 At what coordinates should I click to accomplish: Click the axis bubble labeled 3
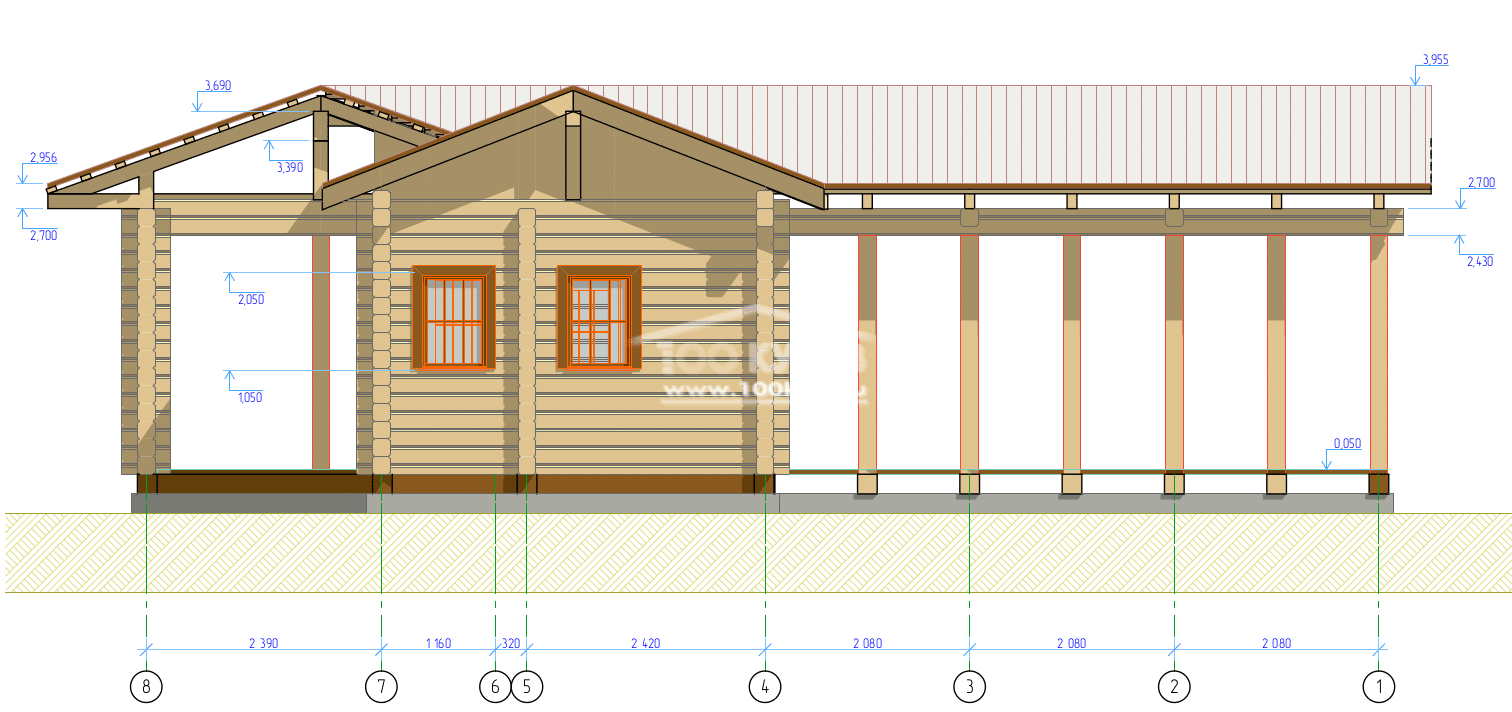(x=969, y=687)
